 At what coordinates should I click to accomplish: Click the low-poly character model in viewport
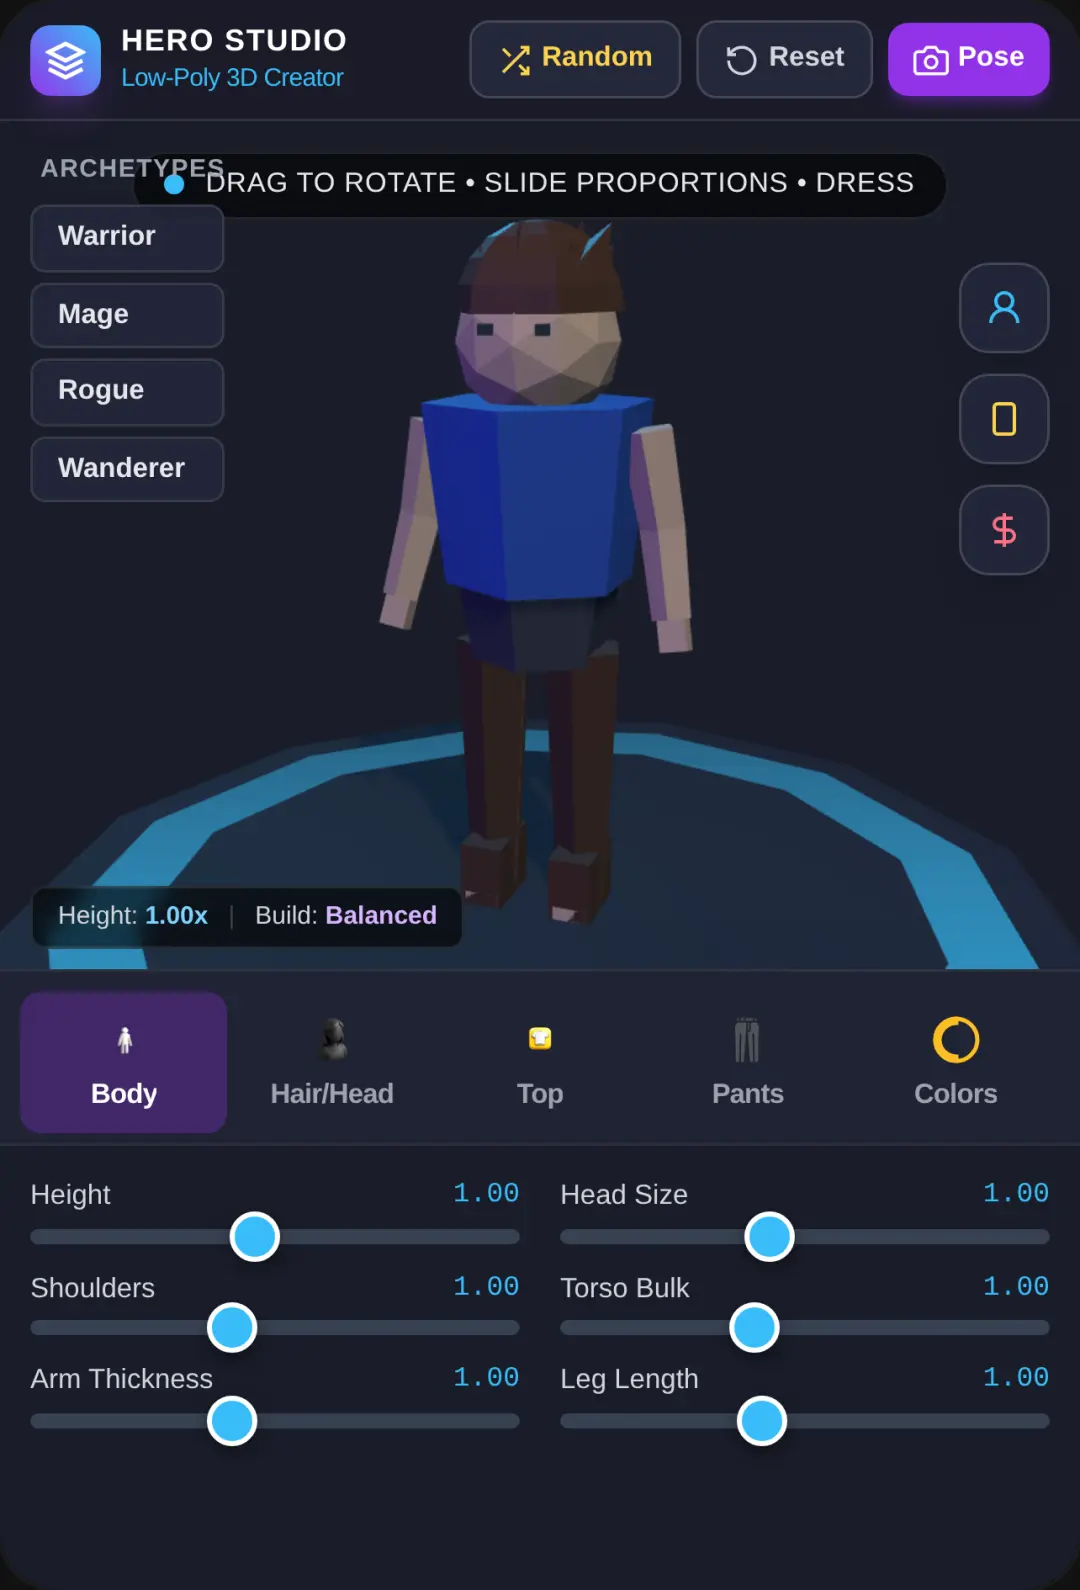click(x=538, y=570)
